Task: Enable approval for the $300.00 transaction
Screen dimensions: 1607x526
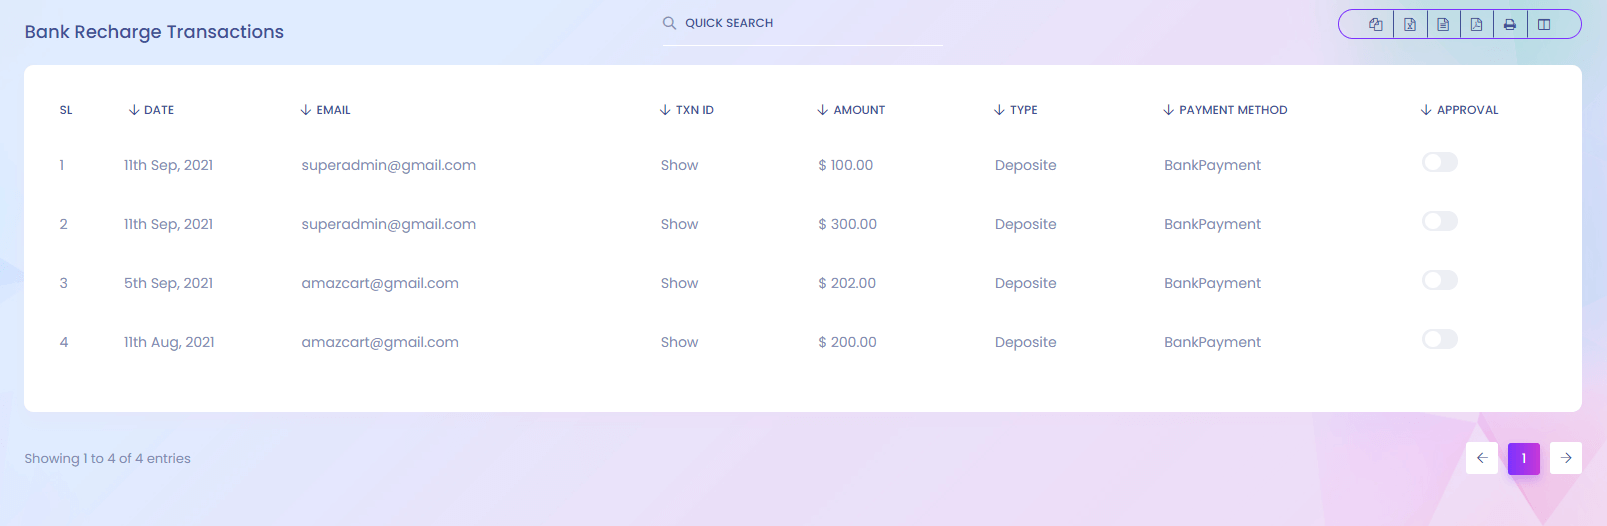Action: [x=1439, y=221]
